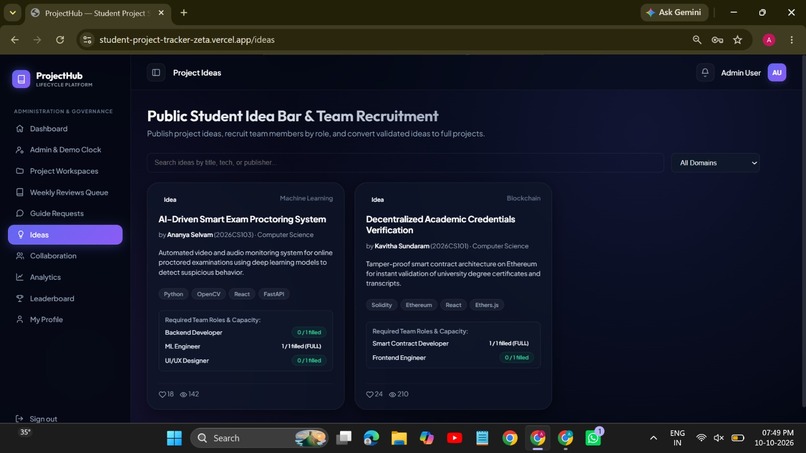Open WhatsApp from the taskbar

tap(593, 438)
